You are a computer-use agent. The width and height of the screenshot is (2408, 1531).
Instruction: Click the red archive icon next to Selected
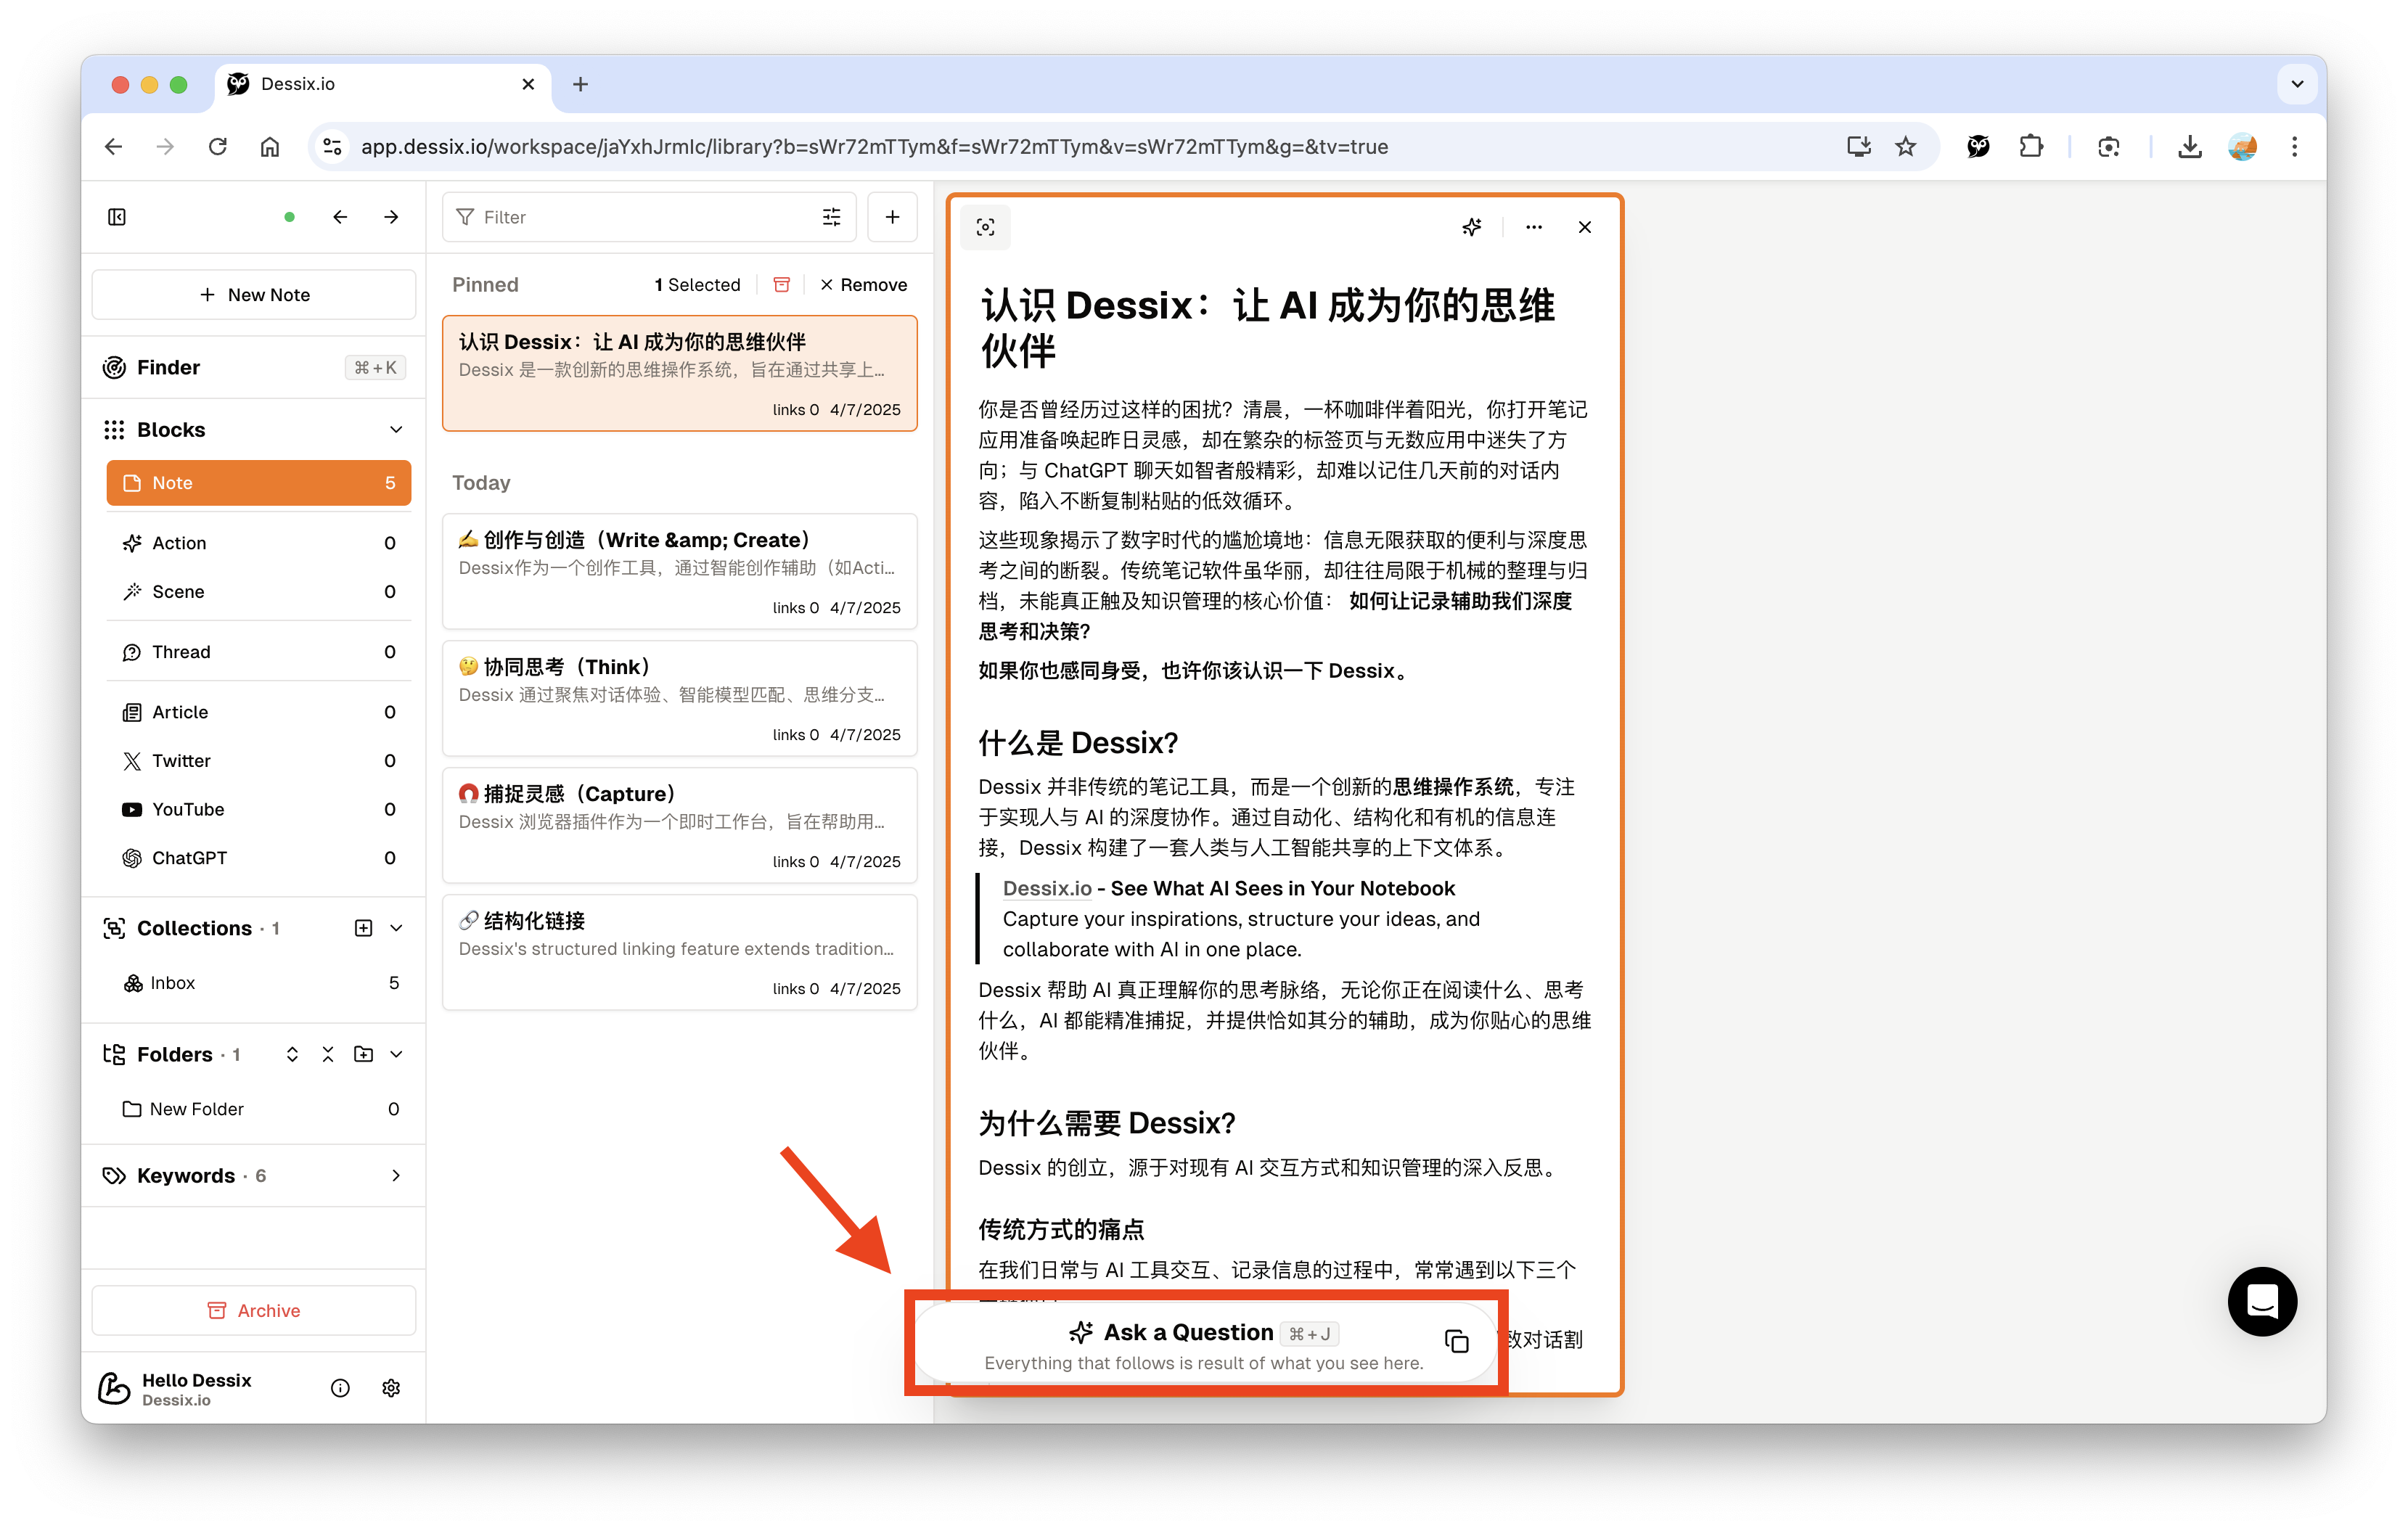click(782, 285)
